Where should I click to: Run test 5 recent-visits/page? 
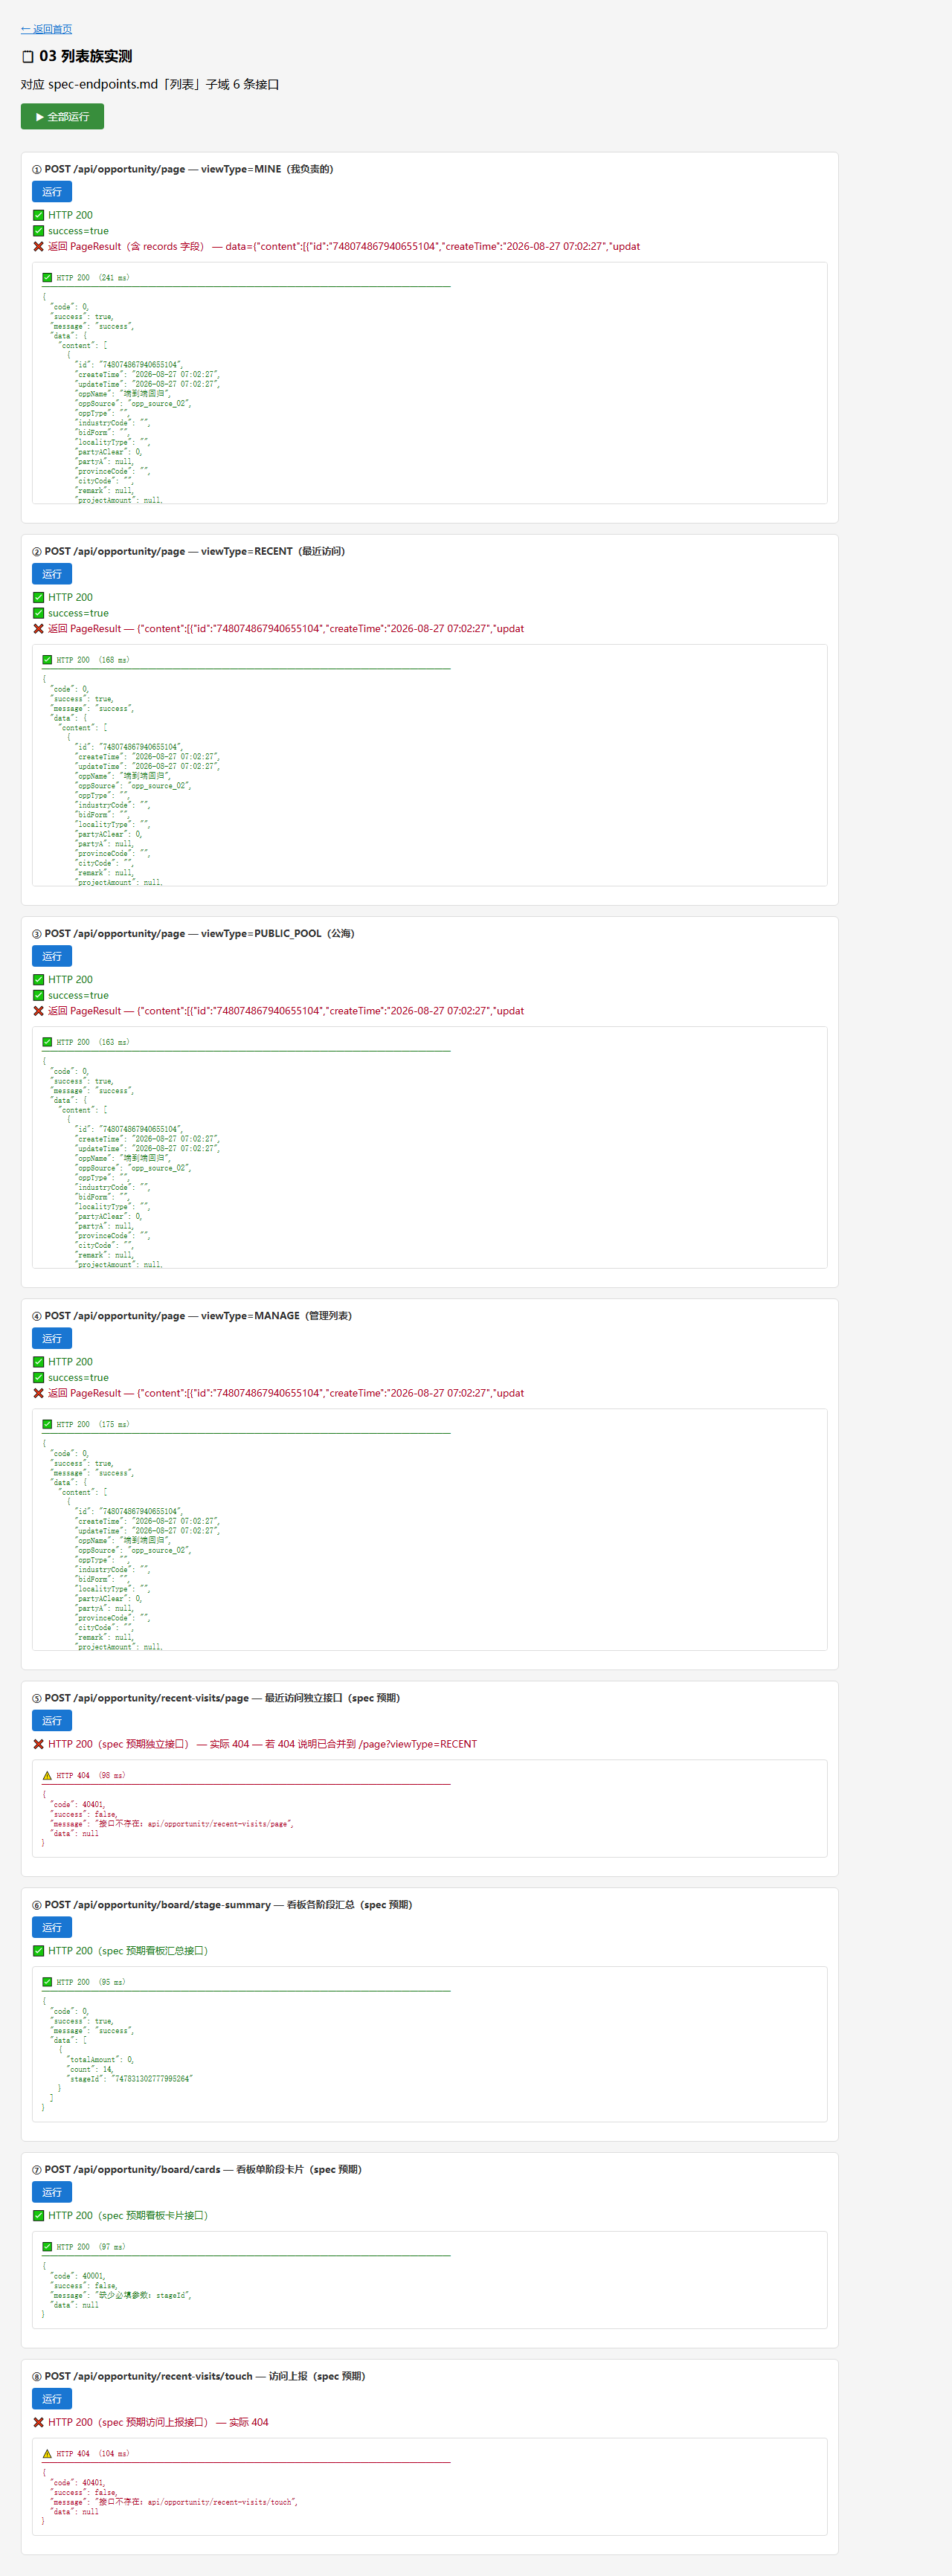coord(52,1721)
